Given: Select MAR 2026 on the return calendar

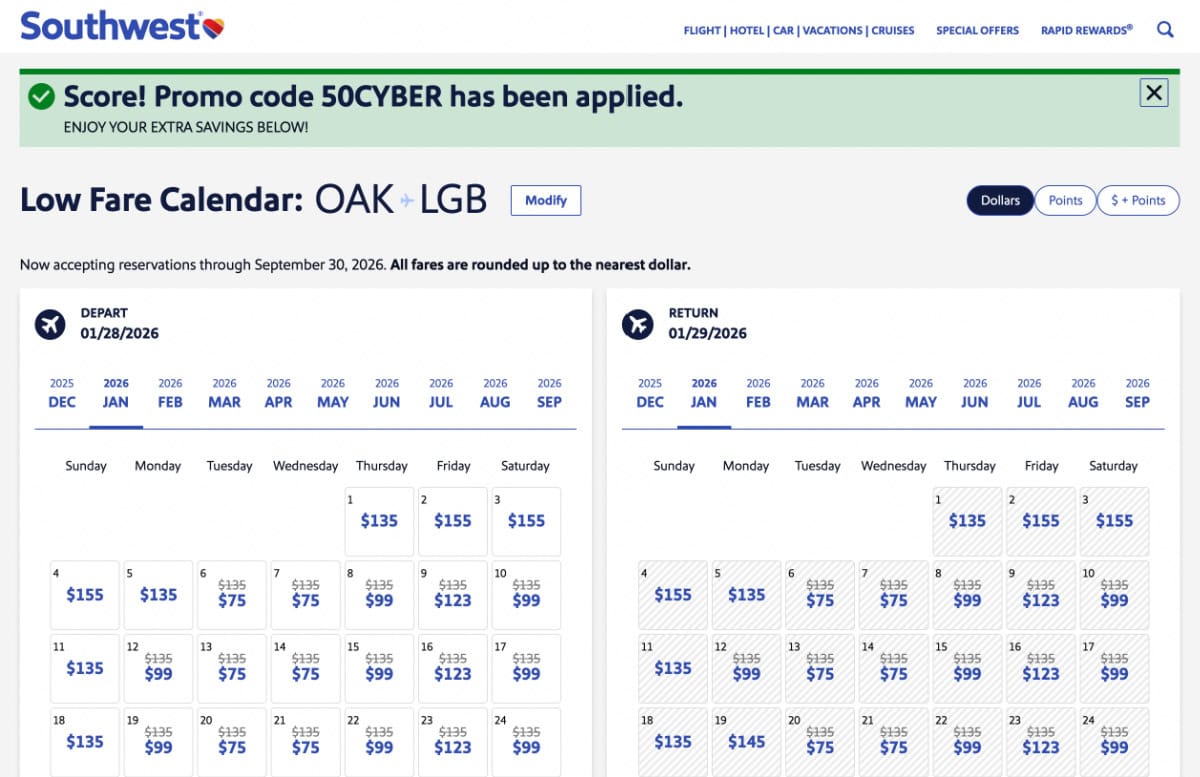Looking at the screenshot, I should point(811,394).
